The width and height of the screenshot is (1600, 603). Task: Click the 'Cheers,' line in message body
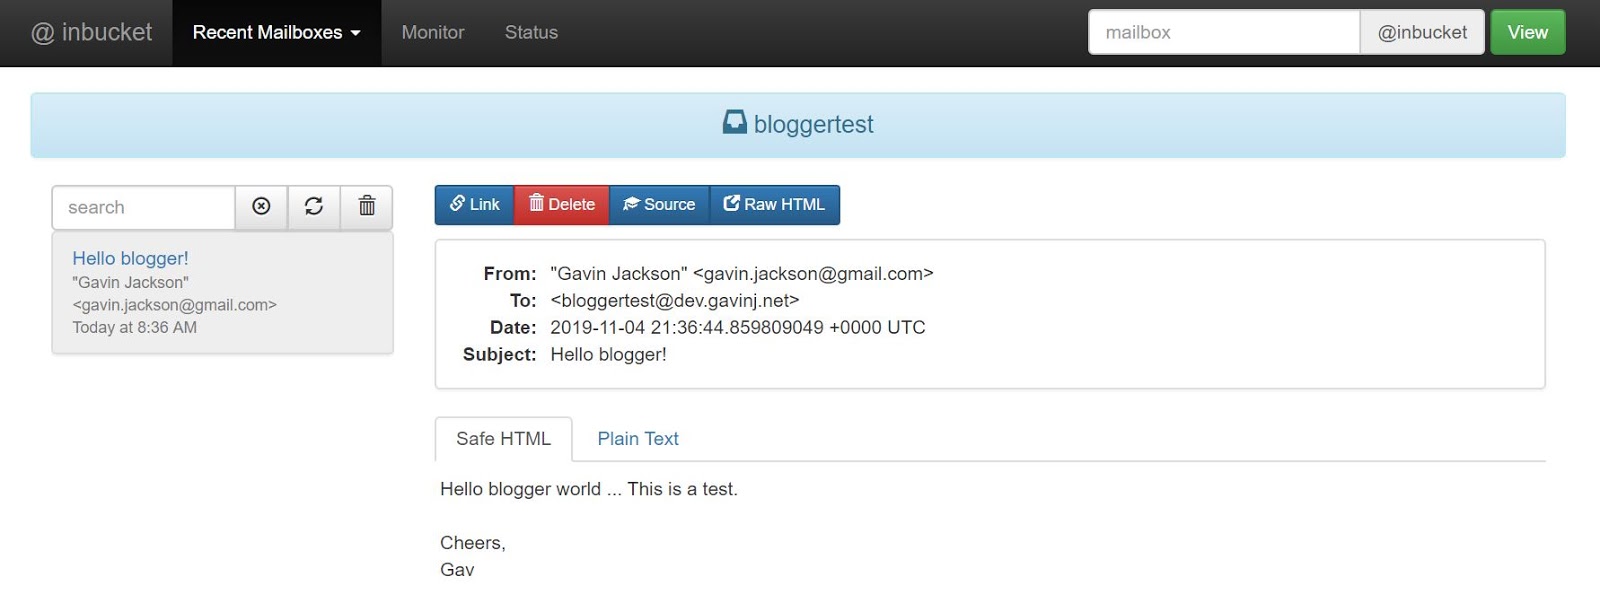473,543
